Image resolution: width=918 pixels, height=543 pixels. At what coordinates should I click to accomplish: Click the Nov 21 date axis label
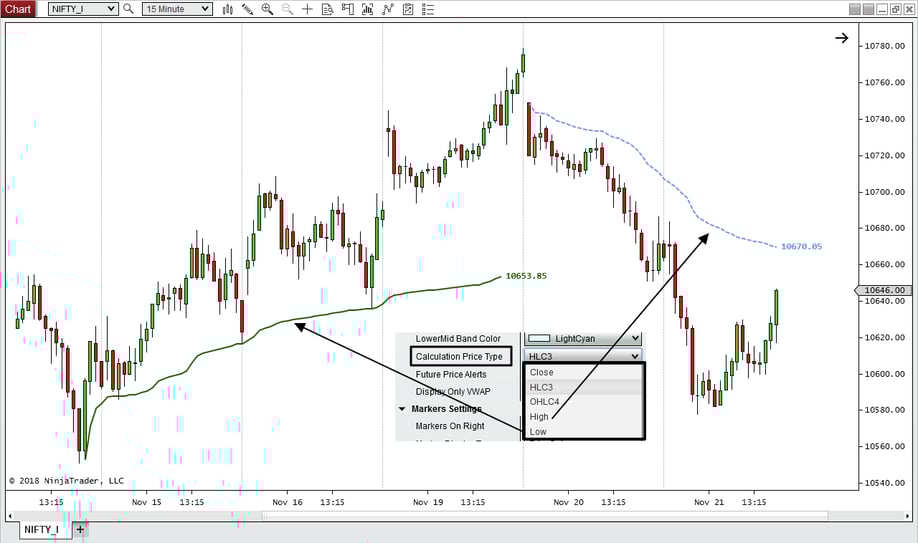(709, 502)
